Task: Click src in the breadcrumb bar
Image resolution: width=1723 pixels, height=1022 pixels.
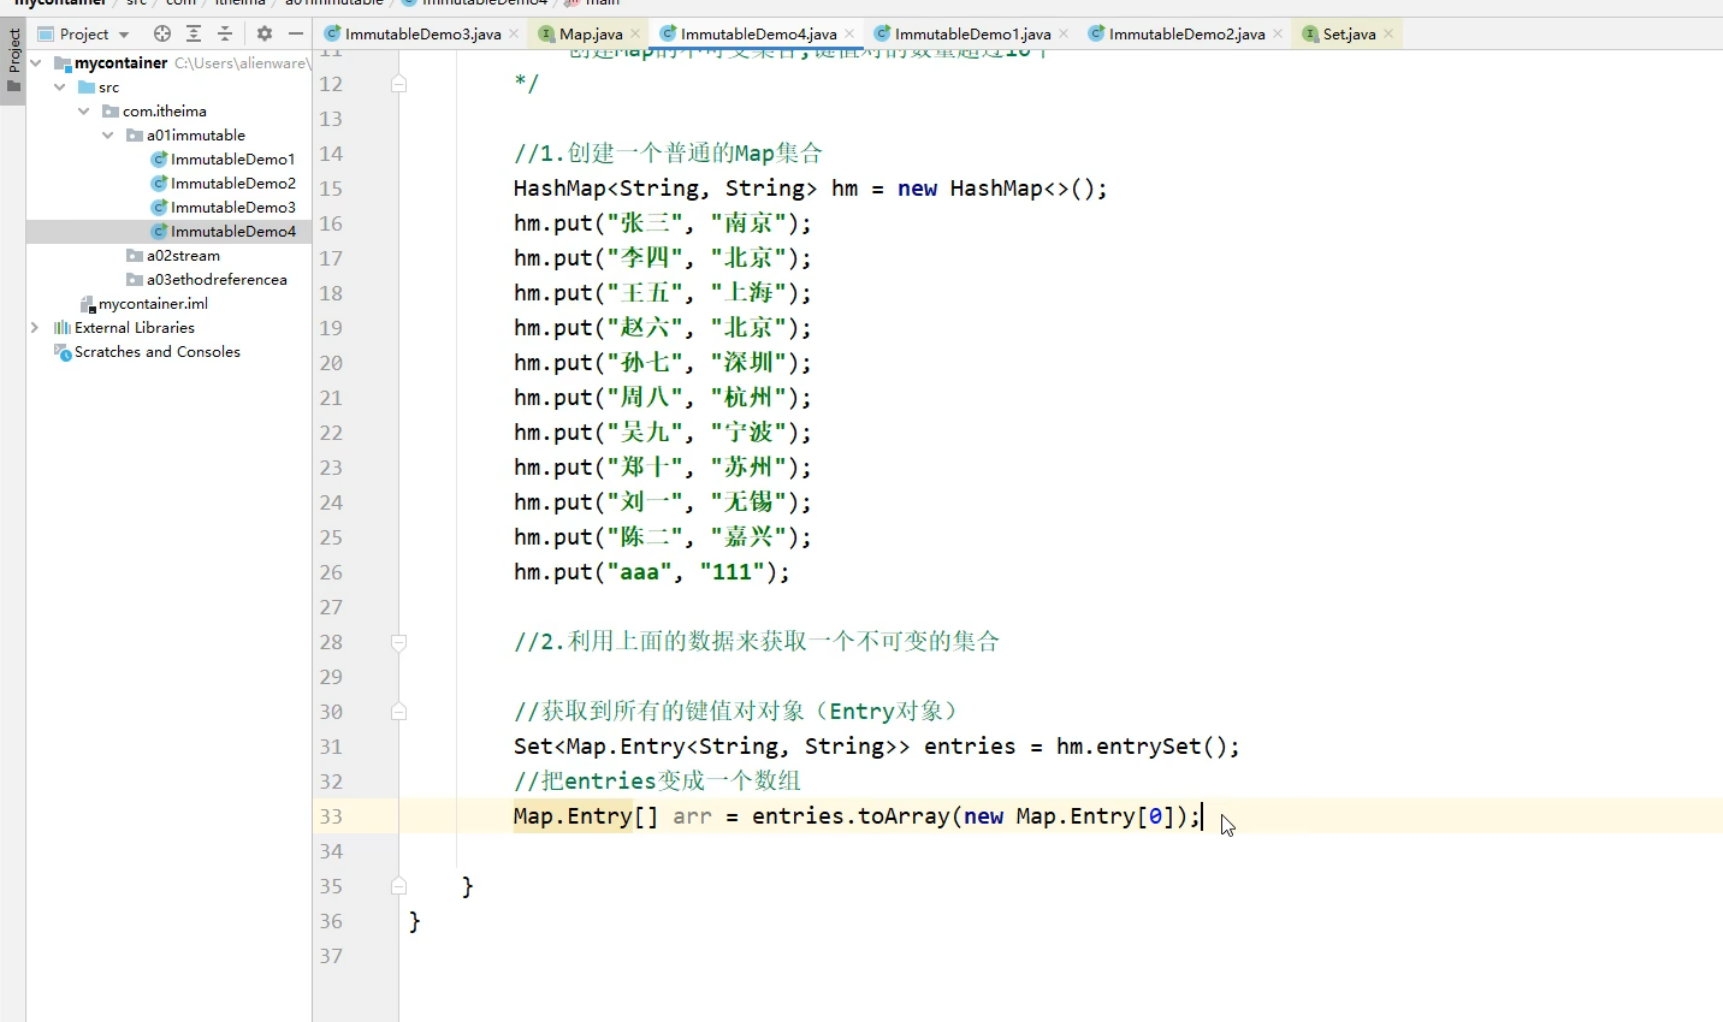Action: pyautogui.click(x=135, y=3)
